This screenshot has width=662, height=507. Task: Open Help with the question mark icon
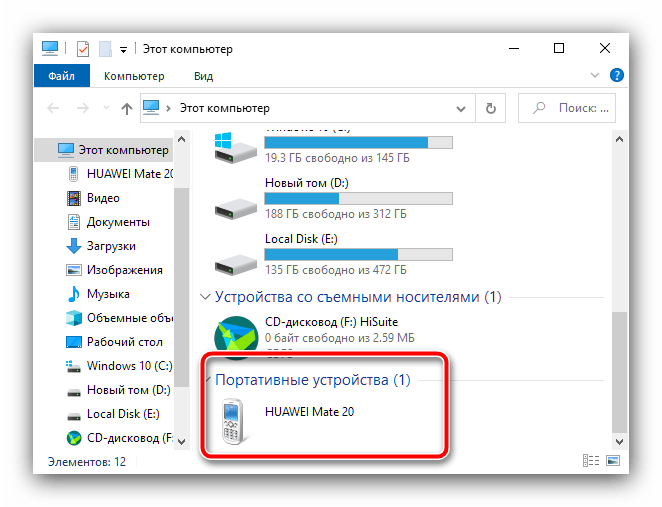pyautogui.click(x=617, y=76)
